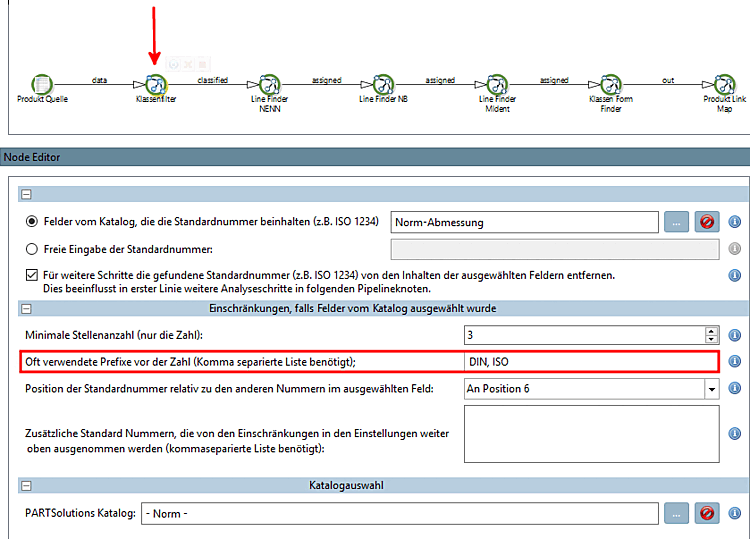Click the 'out' connection label
The width and height of the screenshot is (750, 539).
pos(668,80)
